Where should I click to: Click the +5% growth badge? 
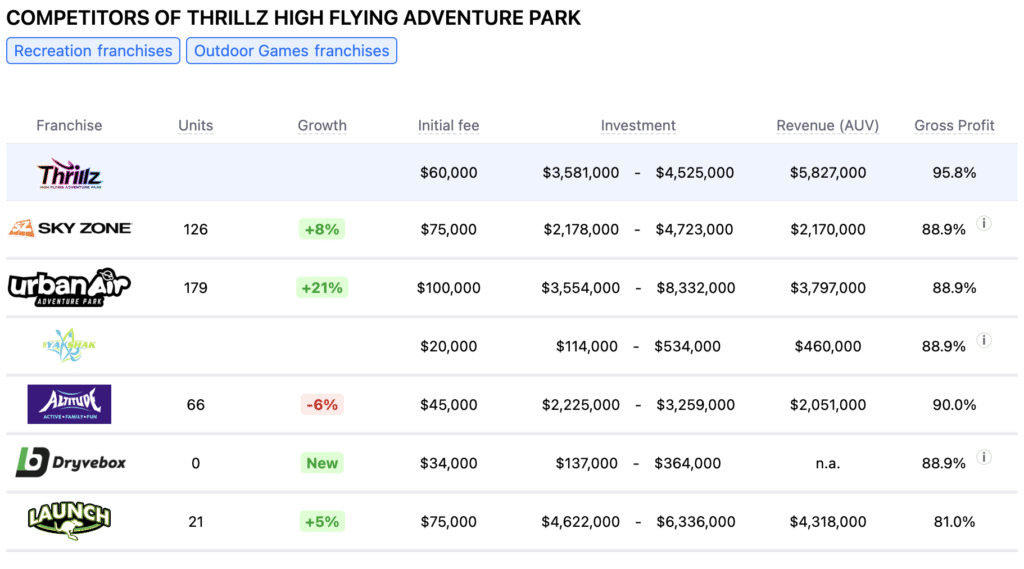tap(322, 521)
